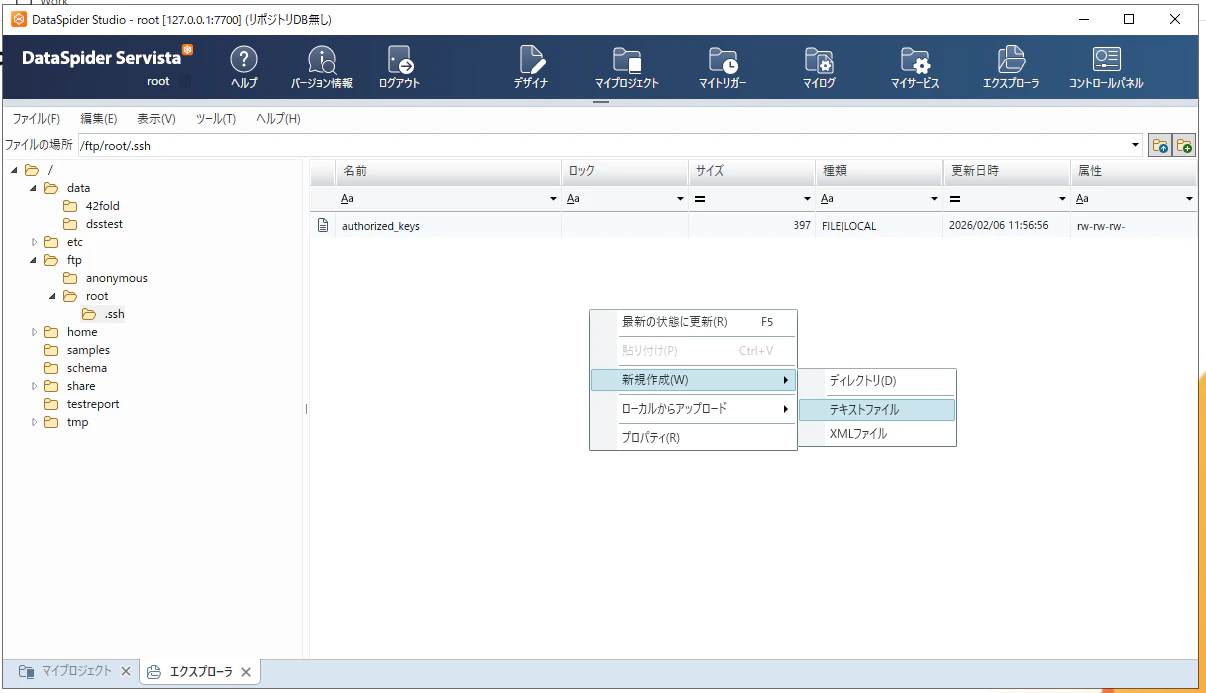This screenshot has width=1206, height=693.
Task: Select the .ssh folder icon in tree
Action: 89,314
